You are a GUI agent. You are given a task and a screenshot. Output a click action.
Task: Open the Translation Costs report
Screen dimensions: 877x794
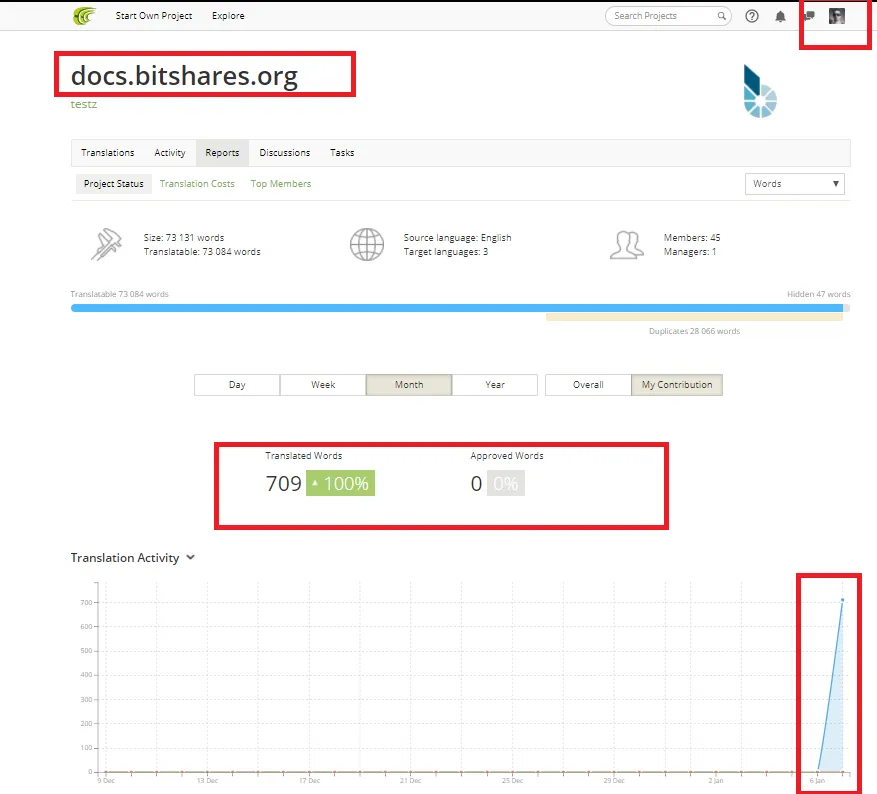197,184
